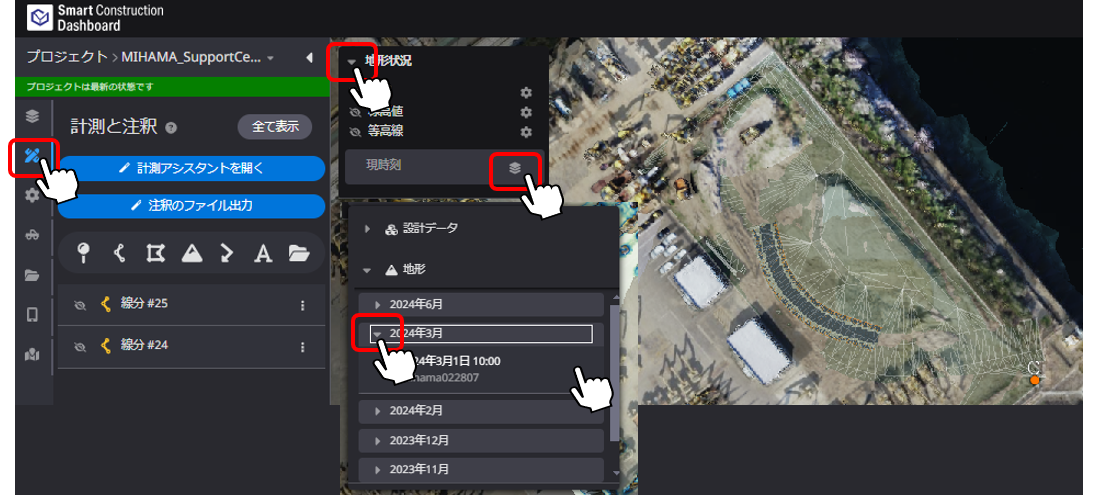Image resolution: width=1097 pixels, height=495 pixels.
Task: Click the 計測アシスタントを開く button
Action: coord(192,168)
